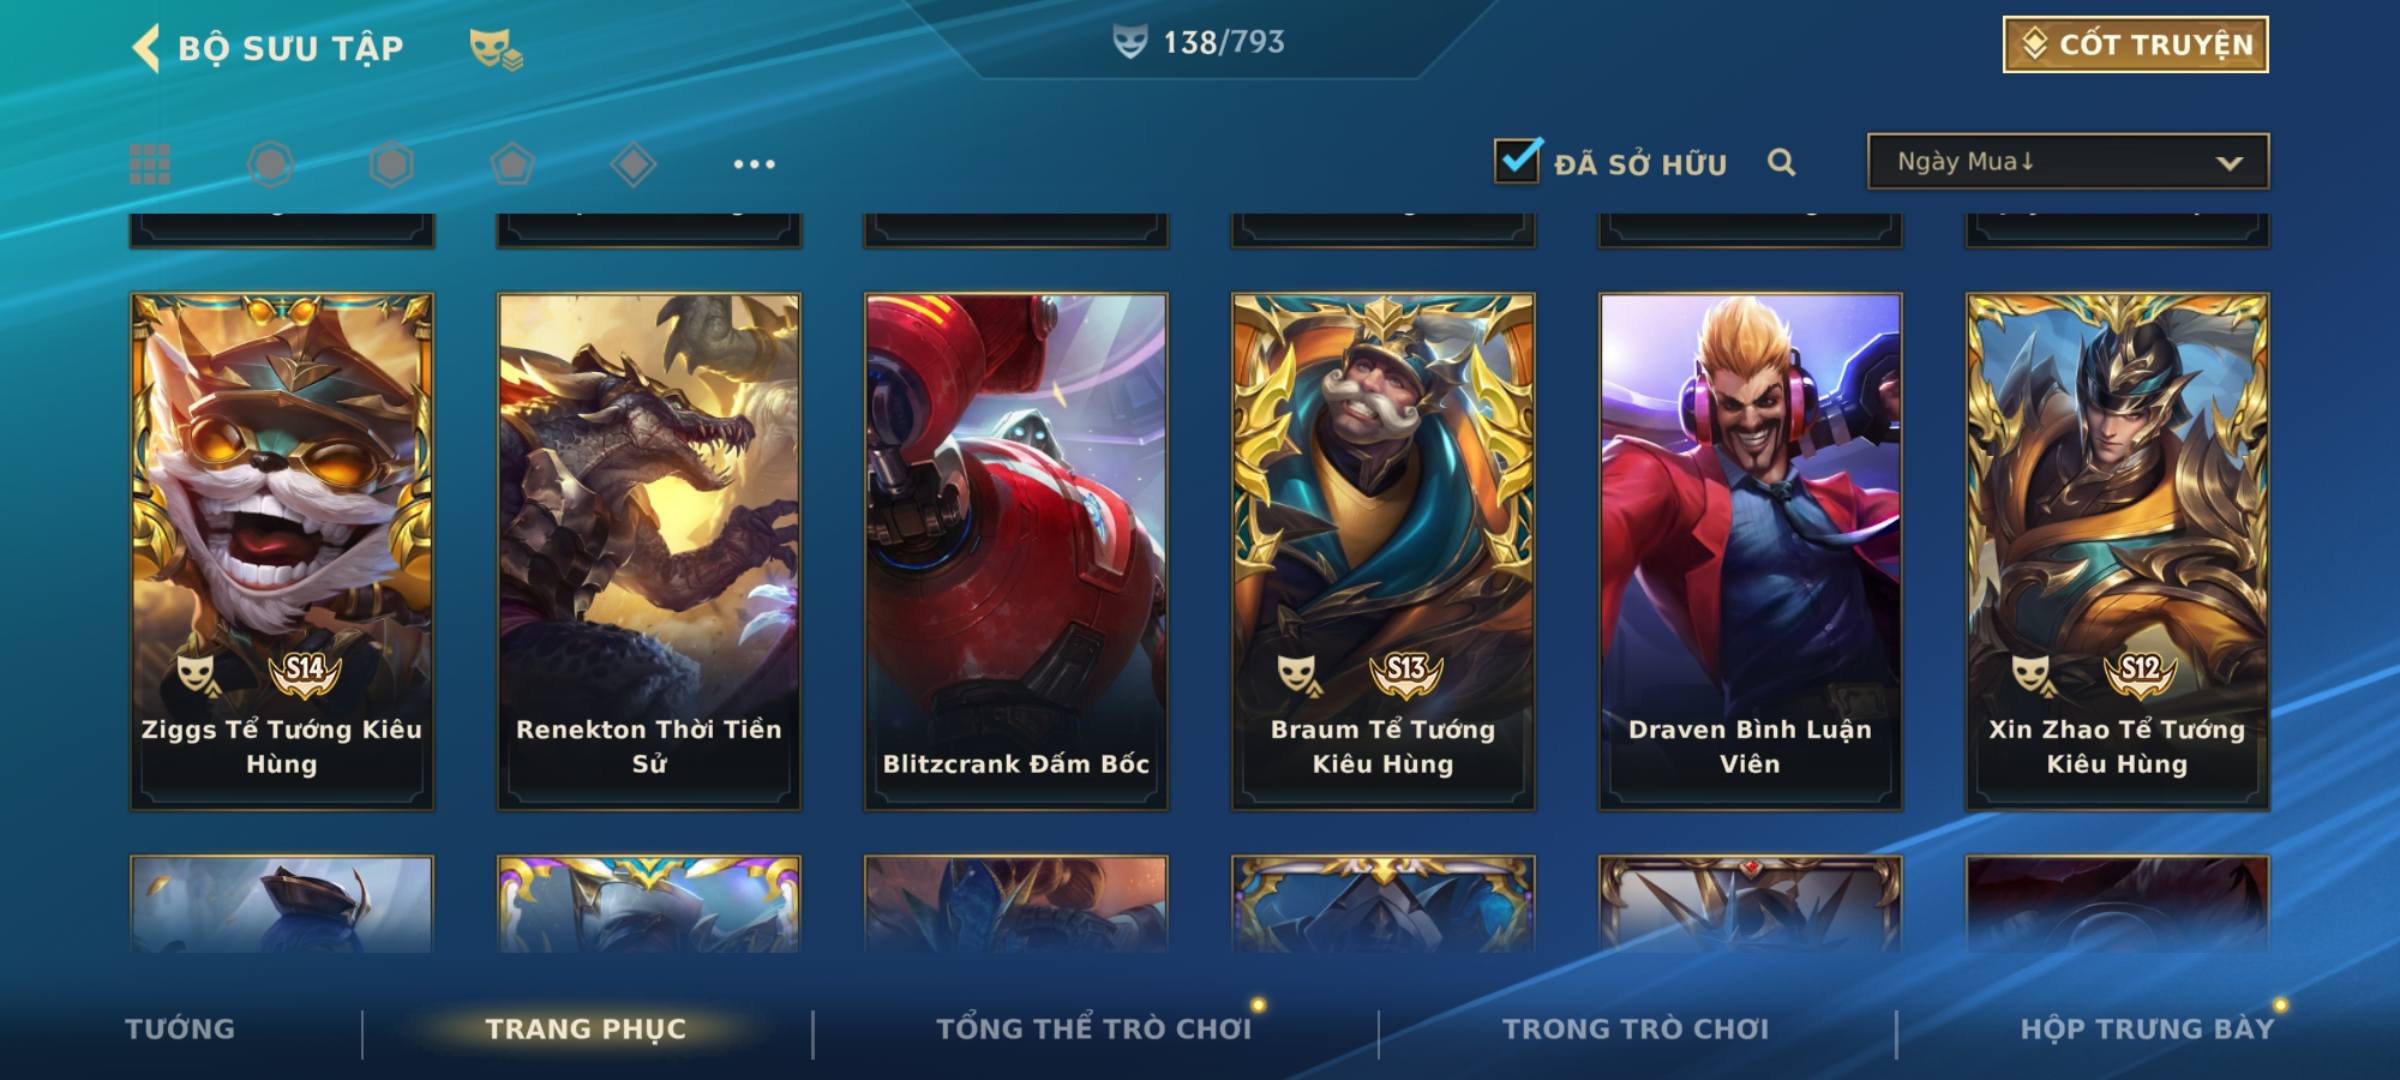Screen dimensions: 2400x1080
Task: Open the Ngày Mua sort dropdown
Action: coord(2068,161)
